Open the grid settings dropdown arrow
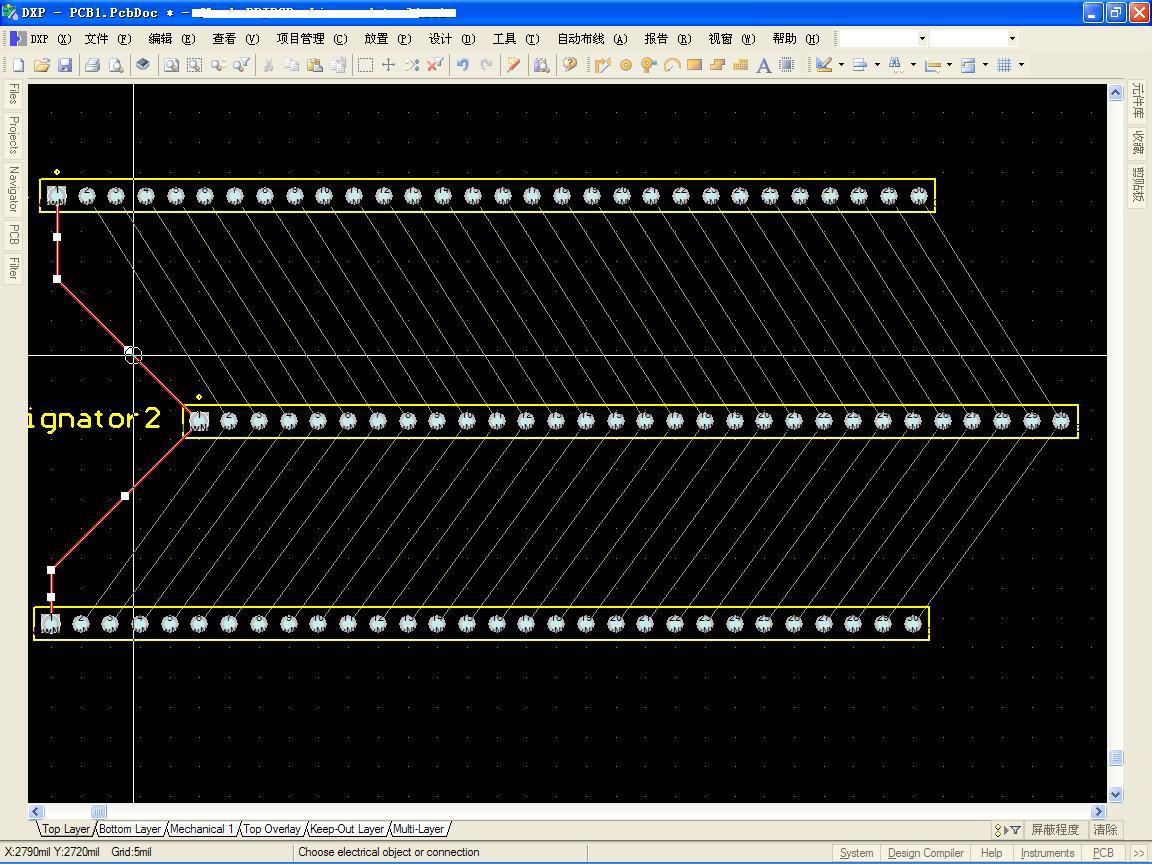 coord(1021,65)
